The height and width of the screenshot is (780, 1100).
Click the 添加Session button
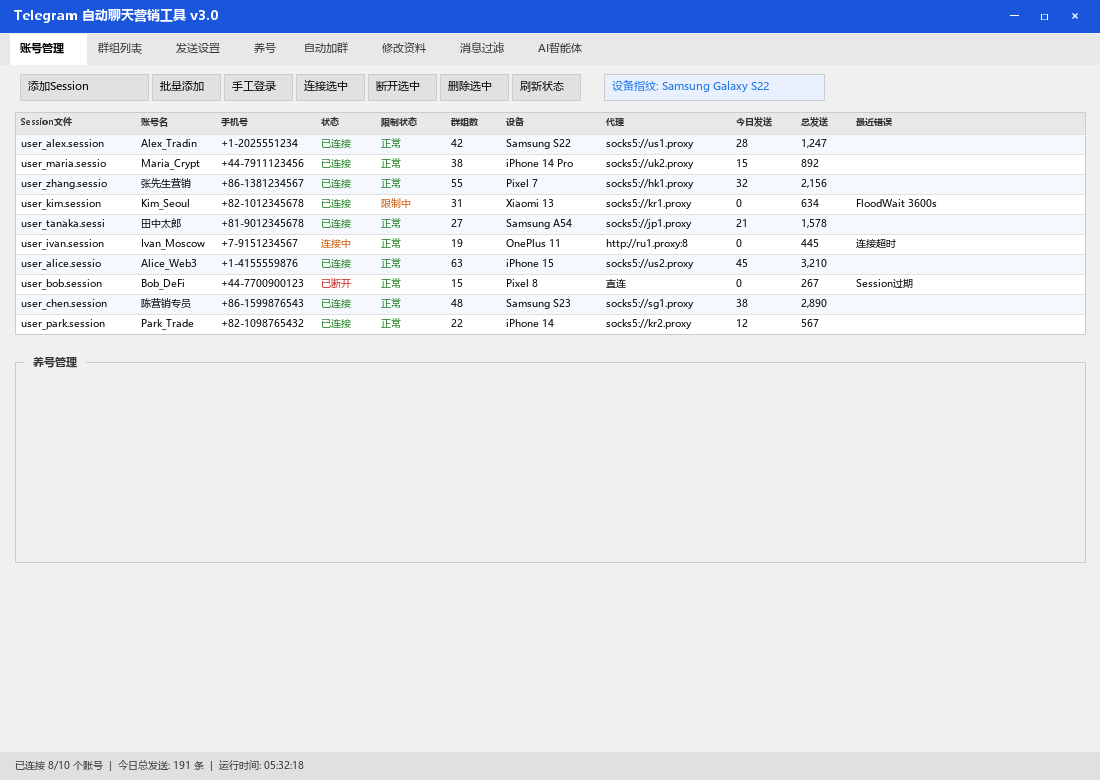(x=84, y=87)
